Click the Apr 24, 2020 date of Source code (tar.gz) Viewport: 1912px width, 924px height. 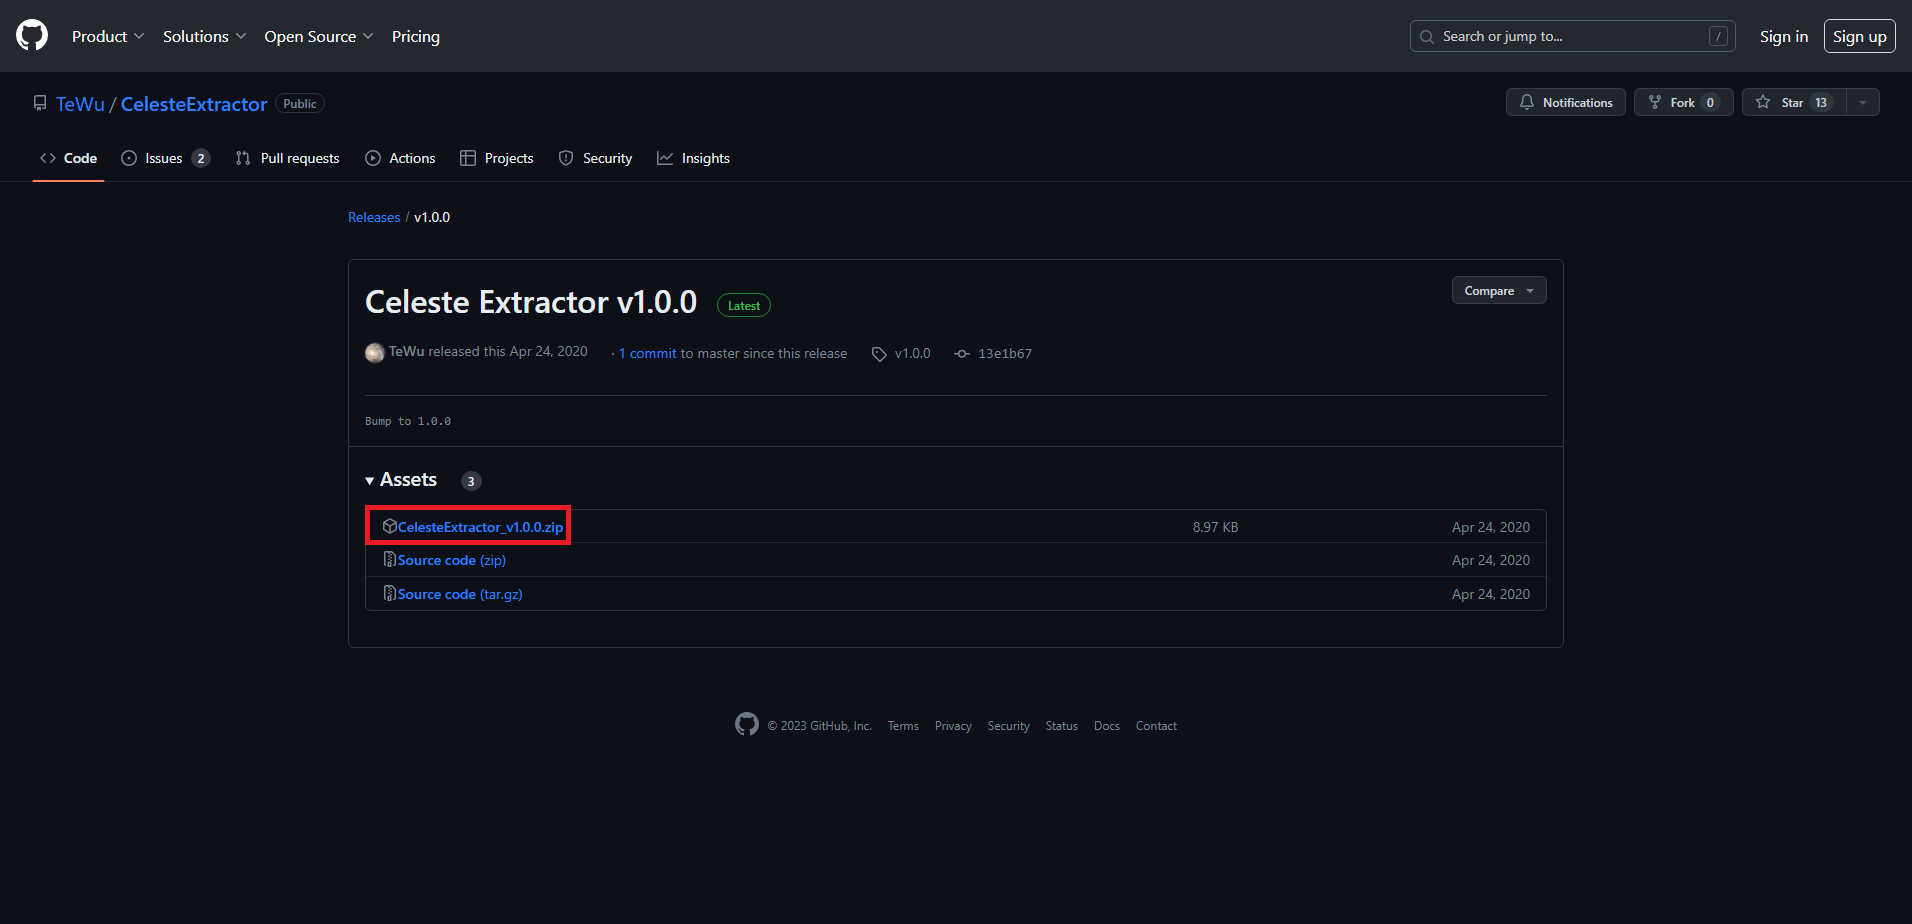(1491, 594)
